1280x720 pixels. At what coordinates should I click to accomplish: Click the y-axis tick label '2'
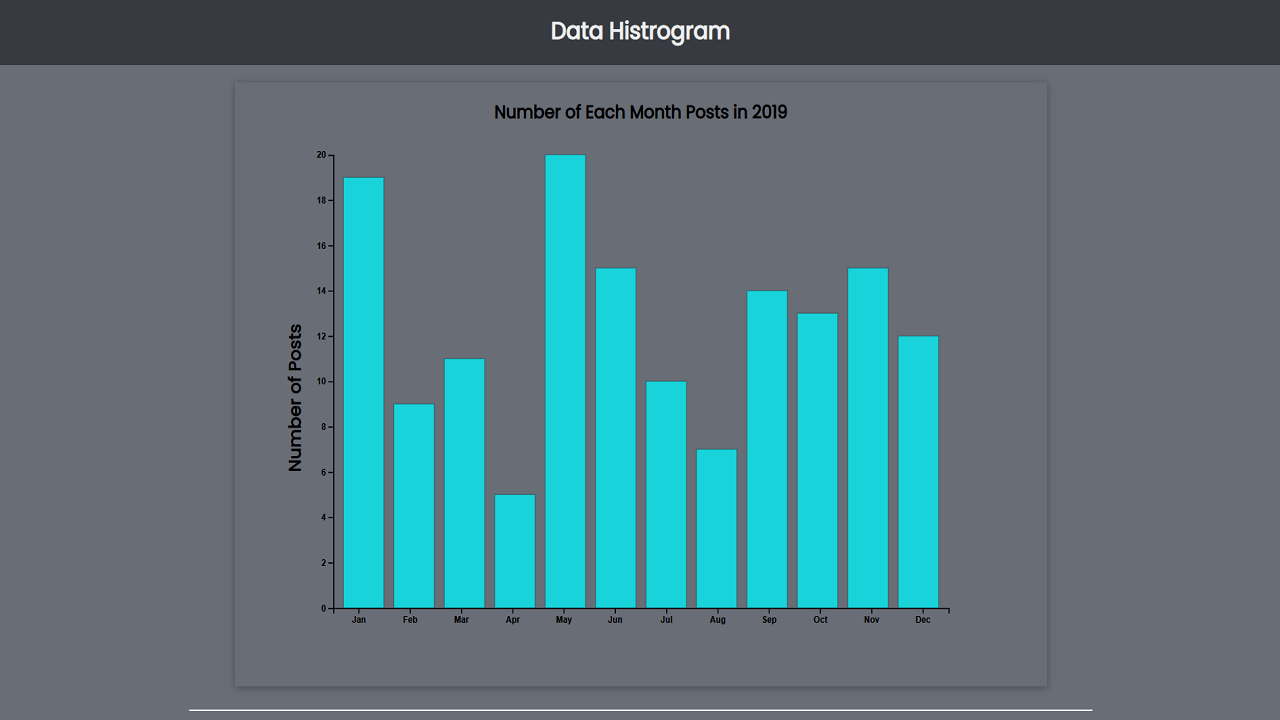pos(324,563)
